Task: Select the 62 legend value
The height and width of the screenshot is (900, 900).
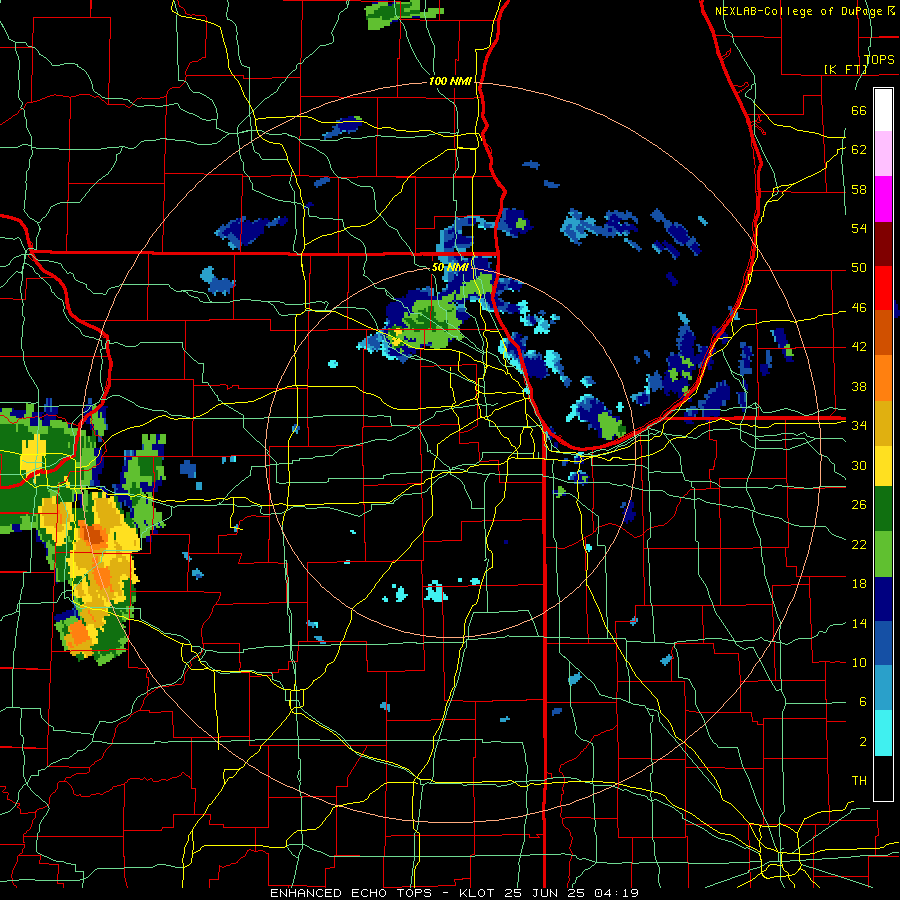Action: (x=859, y=150)
